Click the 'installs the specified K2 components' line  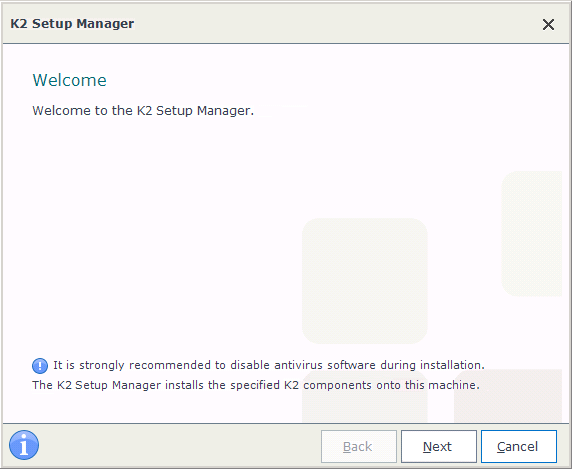coord(256,385)
